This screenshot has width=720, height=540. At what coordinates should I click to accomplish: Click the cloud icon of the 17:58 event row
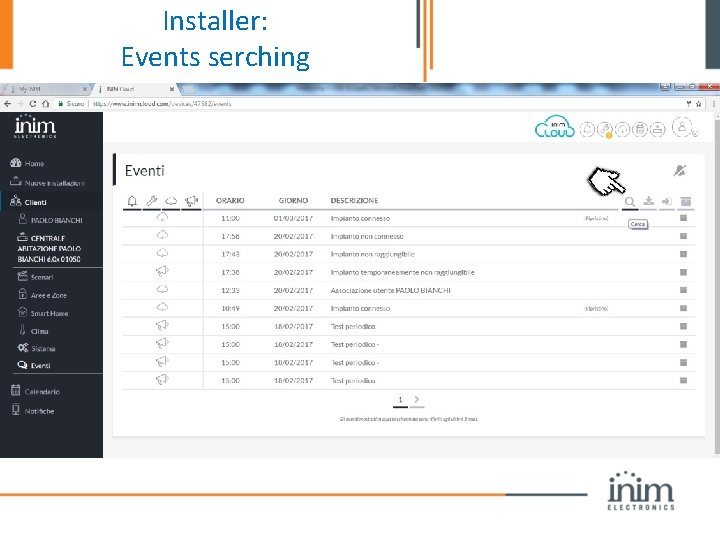coord(162,236)
